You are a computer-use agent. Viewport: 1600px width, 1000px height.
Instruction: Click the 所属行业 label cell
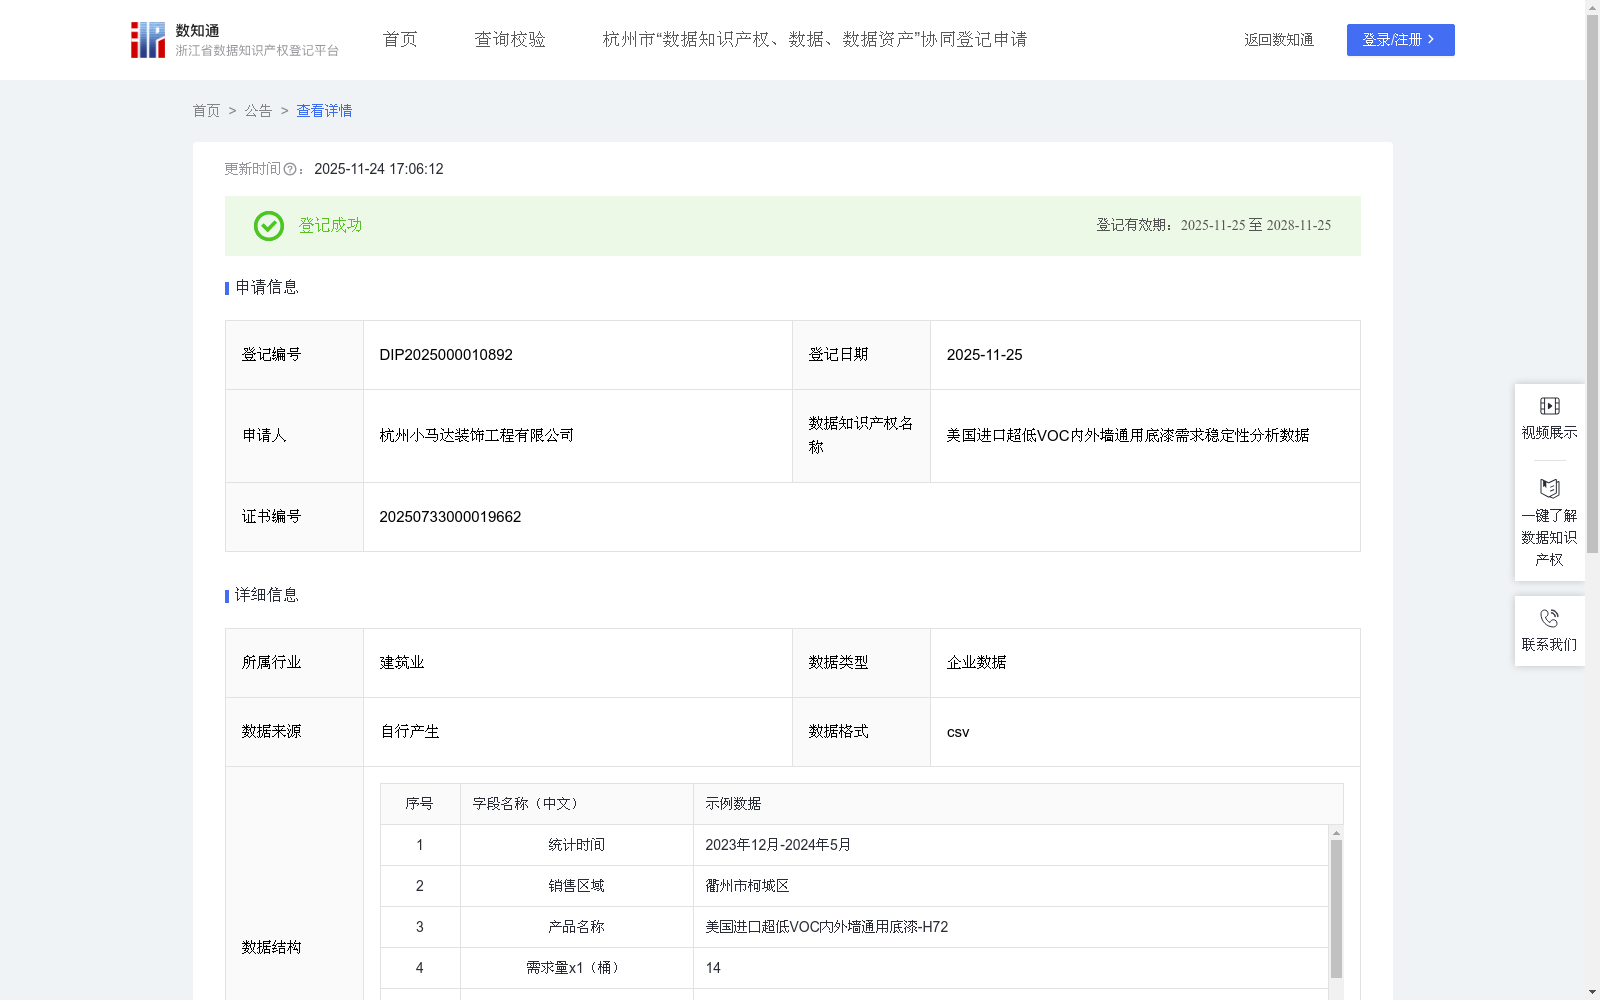(294, 663)
